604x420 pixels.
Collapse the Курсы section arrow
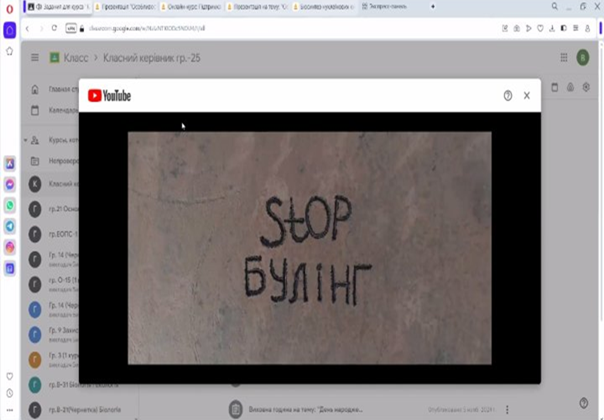click(25, 140)
